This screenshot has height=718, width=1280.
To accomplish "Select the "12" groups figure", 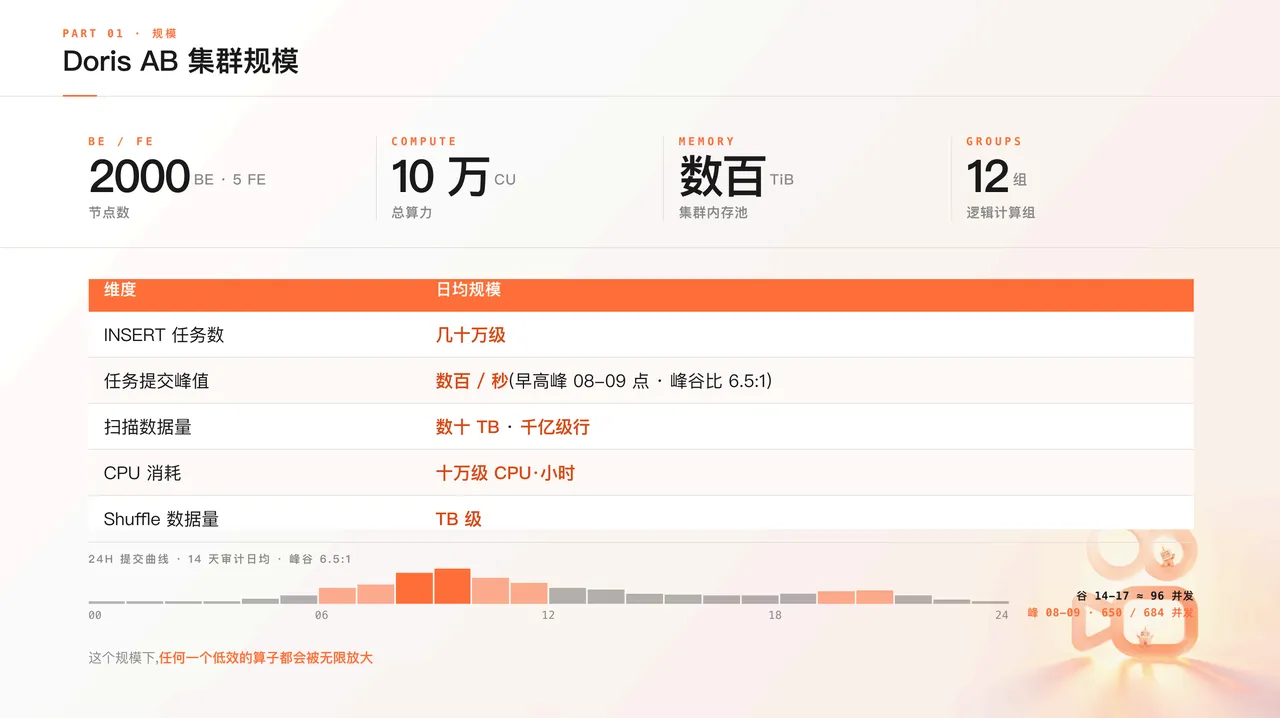I will (x=987, y=177).
